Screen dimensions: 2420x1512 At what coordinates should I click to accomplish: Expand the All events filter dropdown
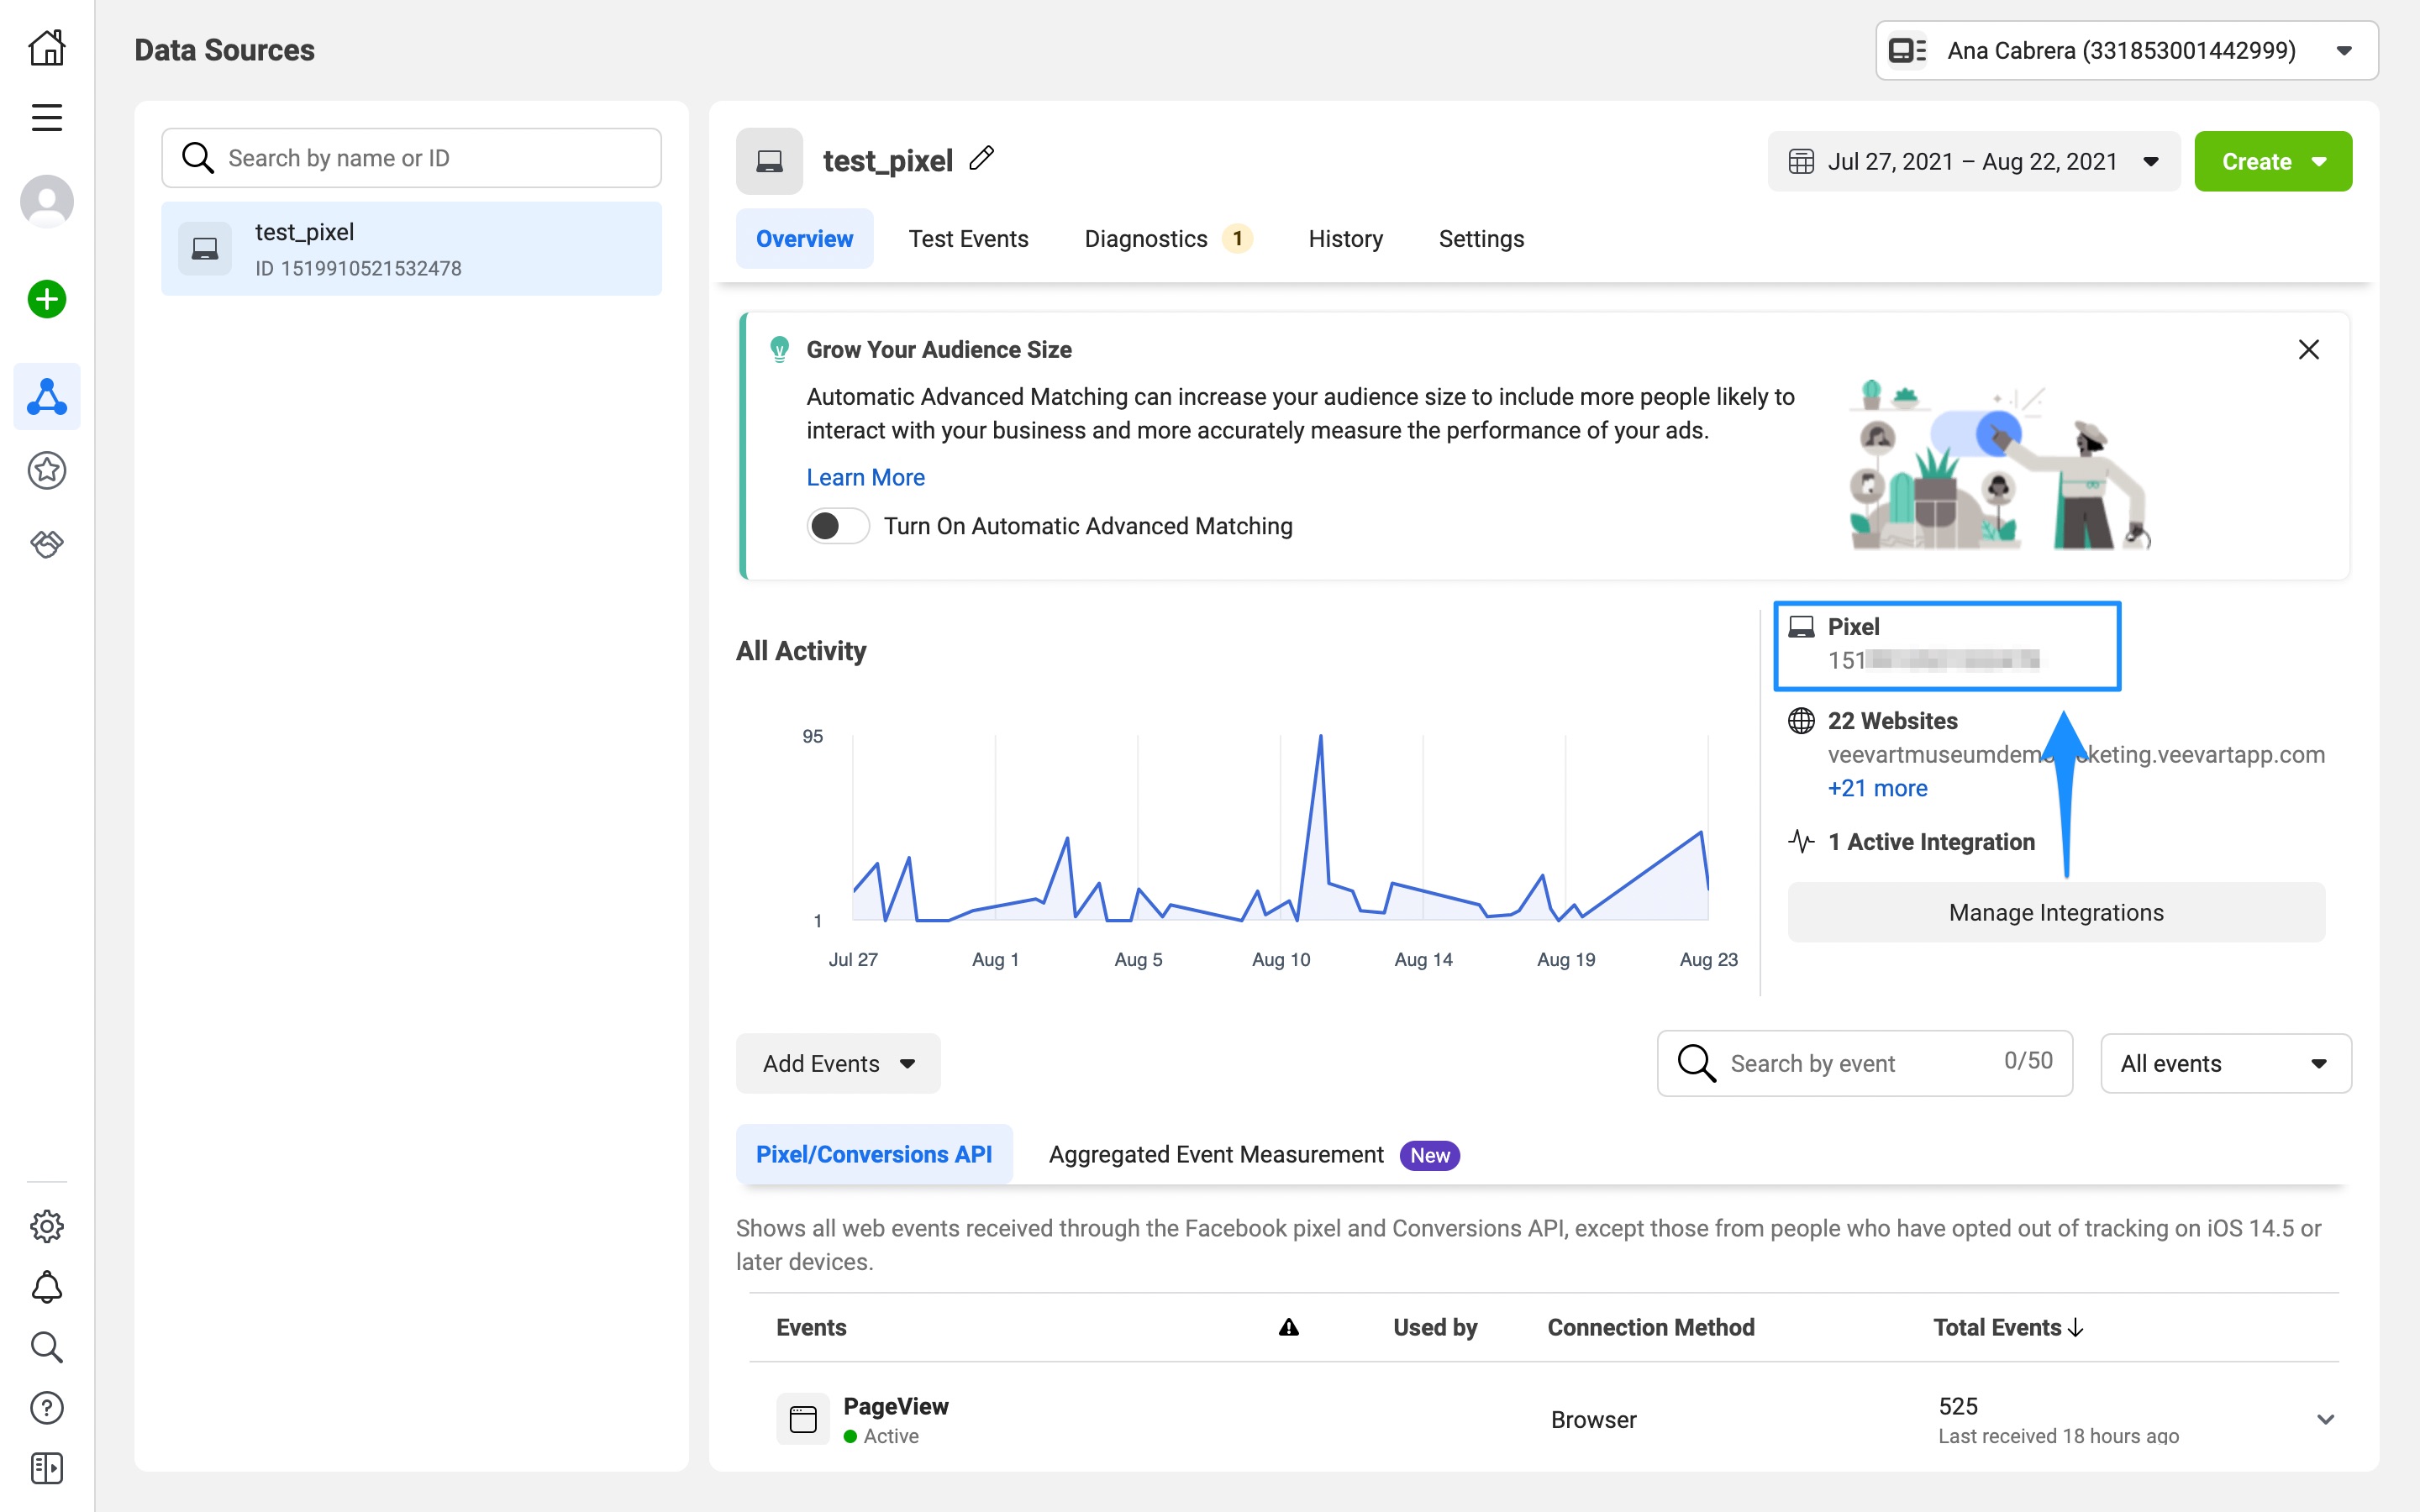coord(2225,1063)
